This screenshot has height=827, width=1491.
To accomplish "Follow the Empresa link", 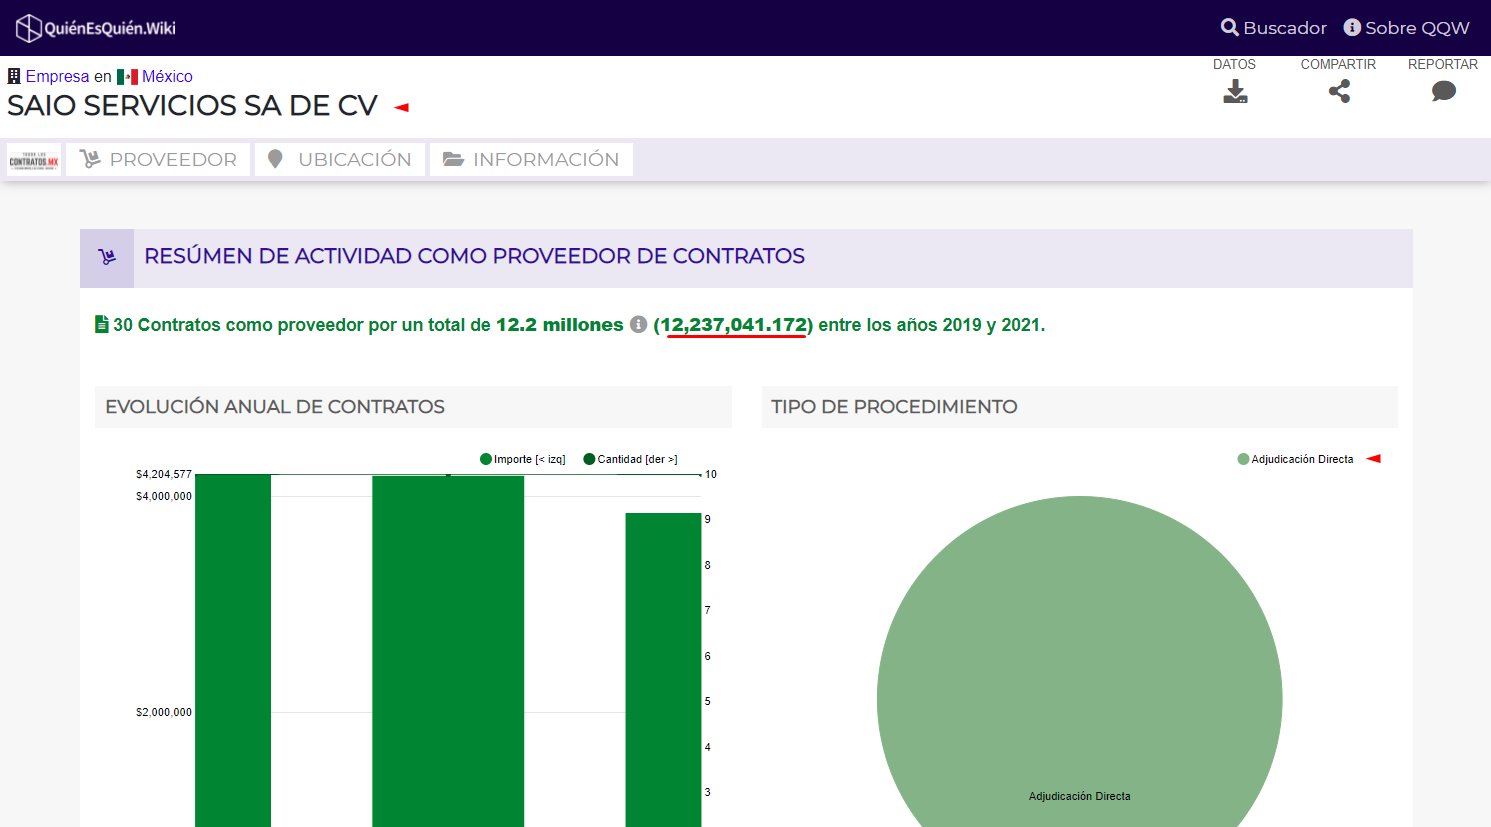I will coord(57,76).
